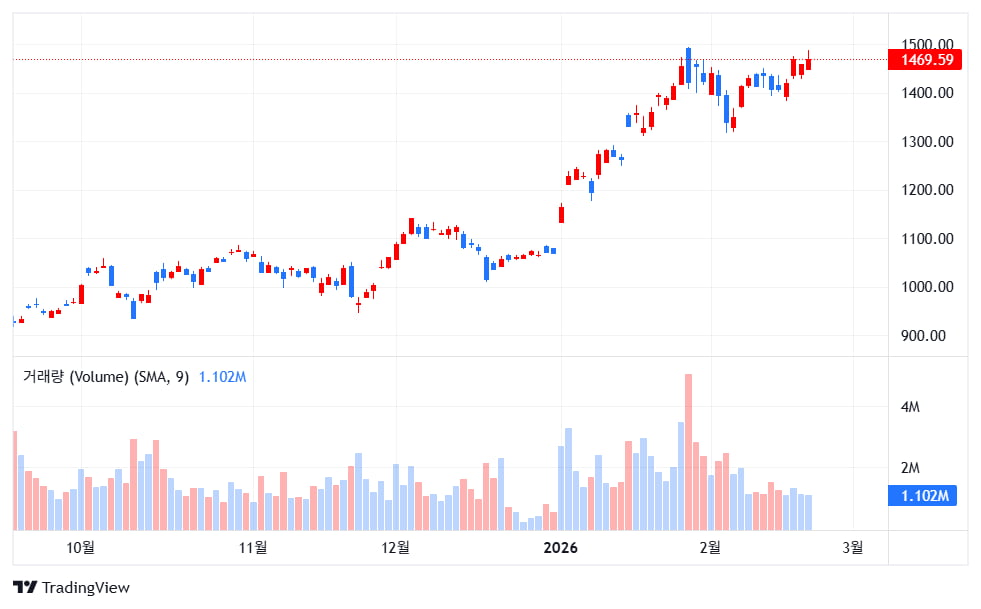Click the red 1469.59 current price tag
Image resolution: width=981 pixels, height=609 pixels.
click(x=925, y=60)
